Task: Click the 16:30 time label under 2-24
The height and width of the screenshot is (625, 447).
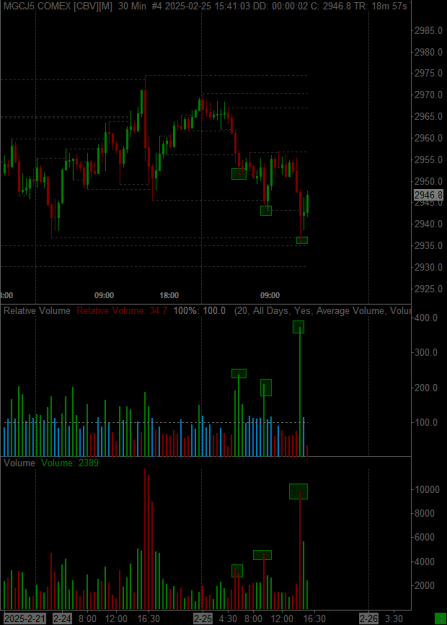Action: [x=149, y=619]
